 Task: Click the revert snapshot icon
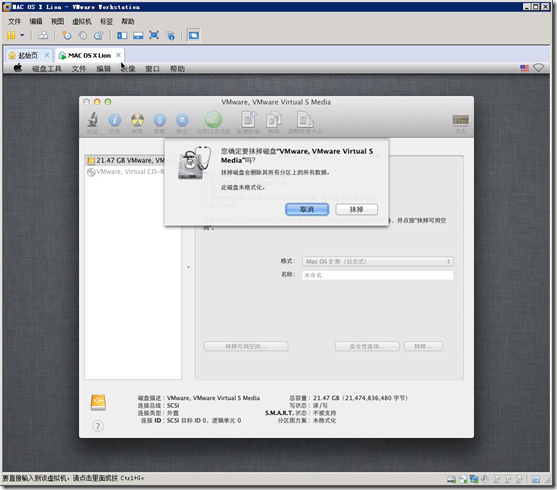click(82, 35)
